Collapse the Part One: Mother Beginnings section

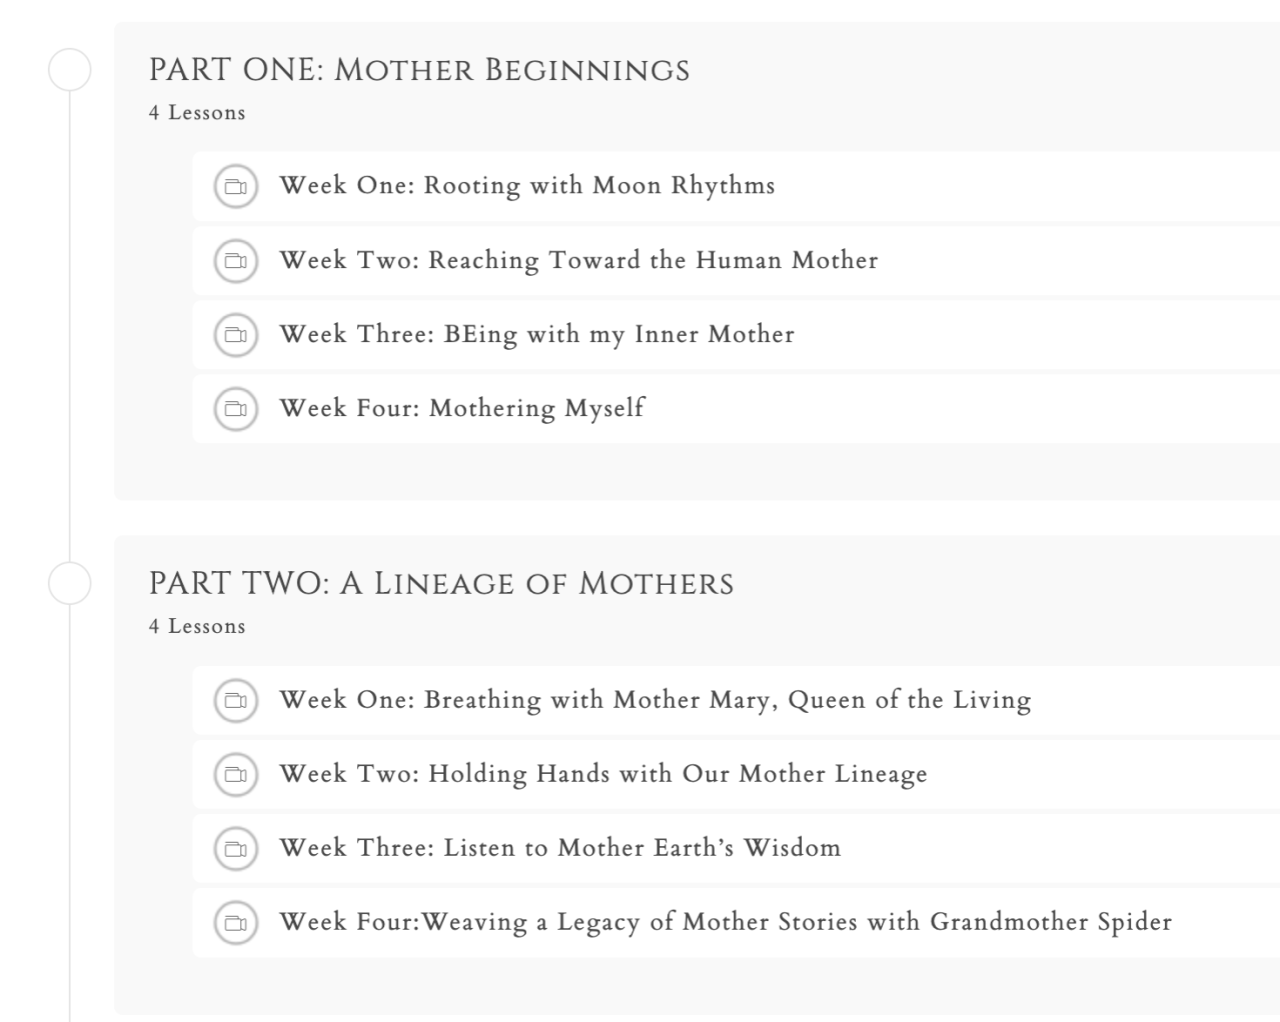(419, 70)
